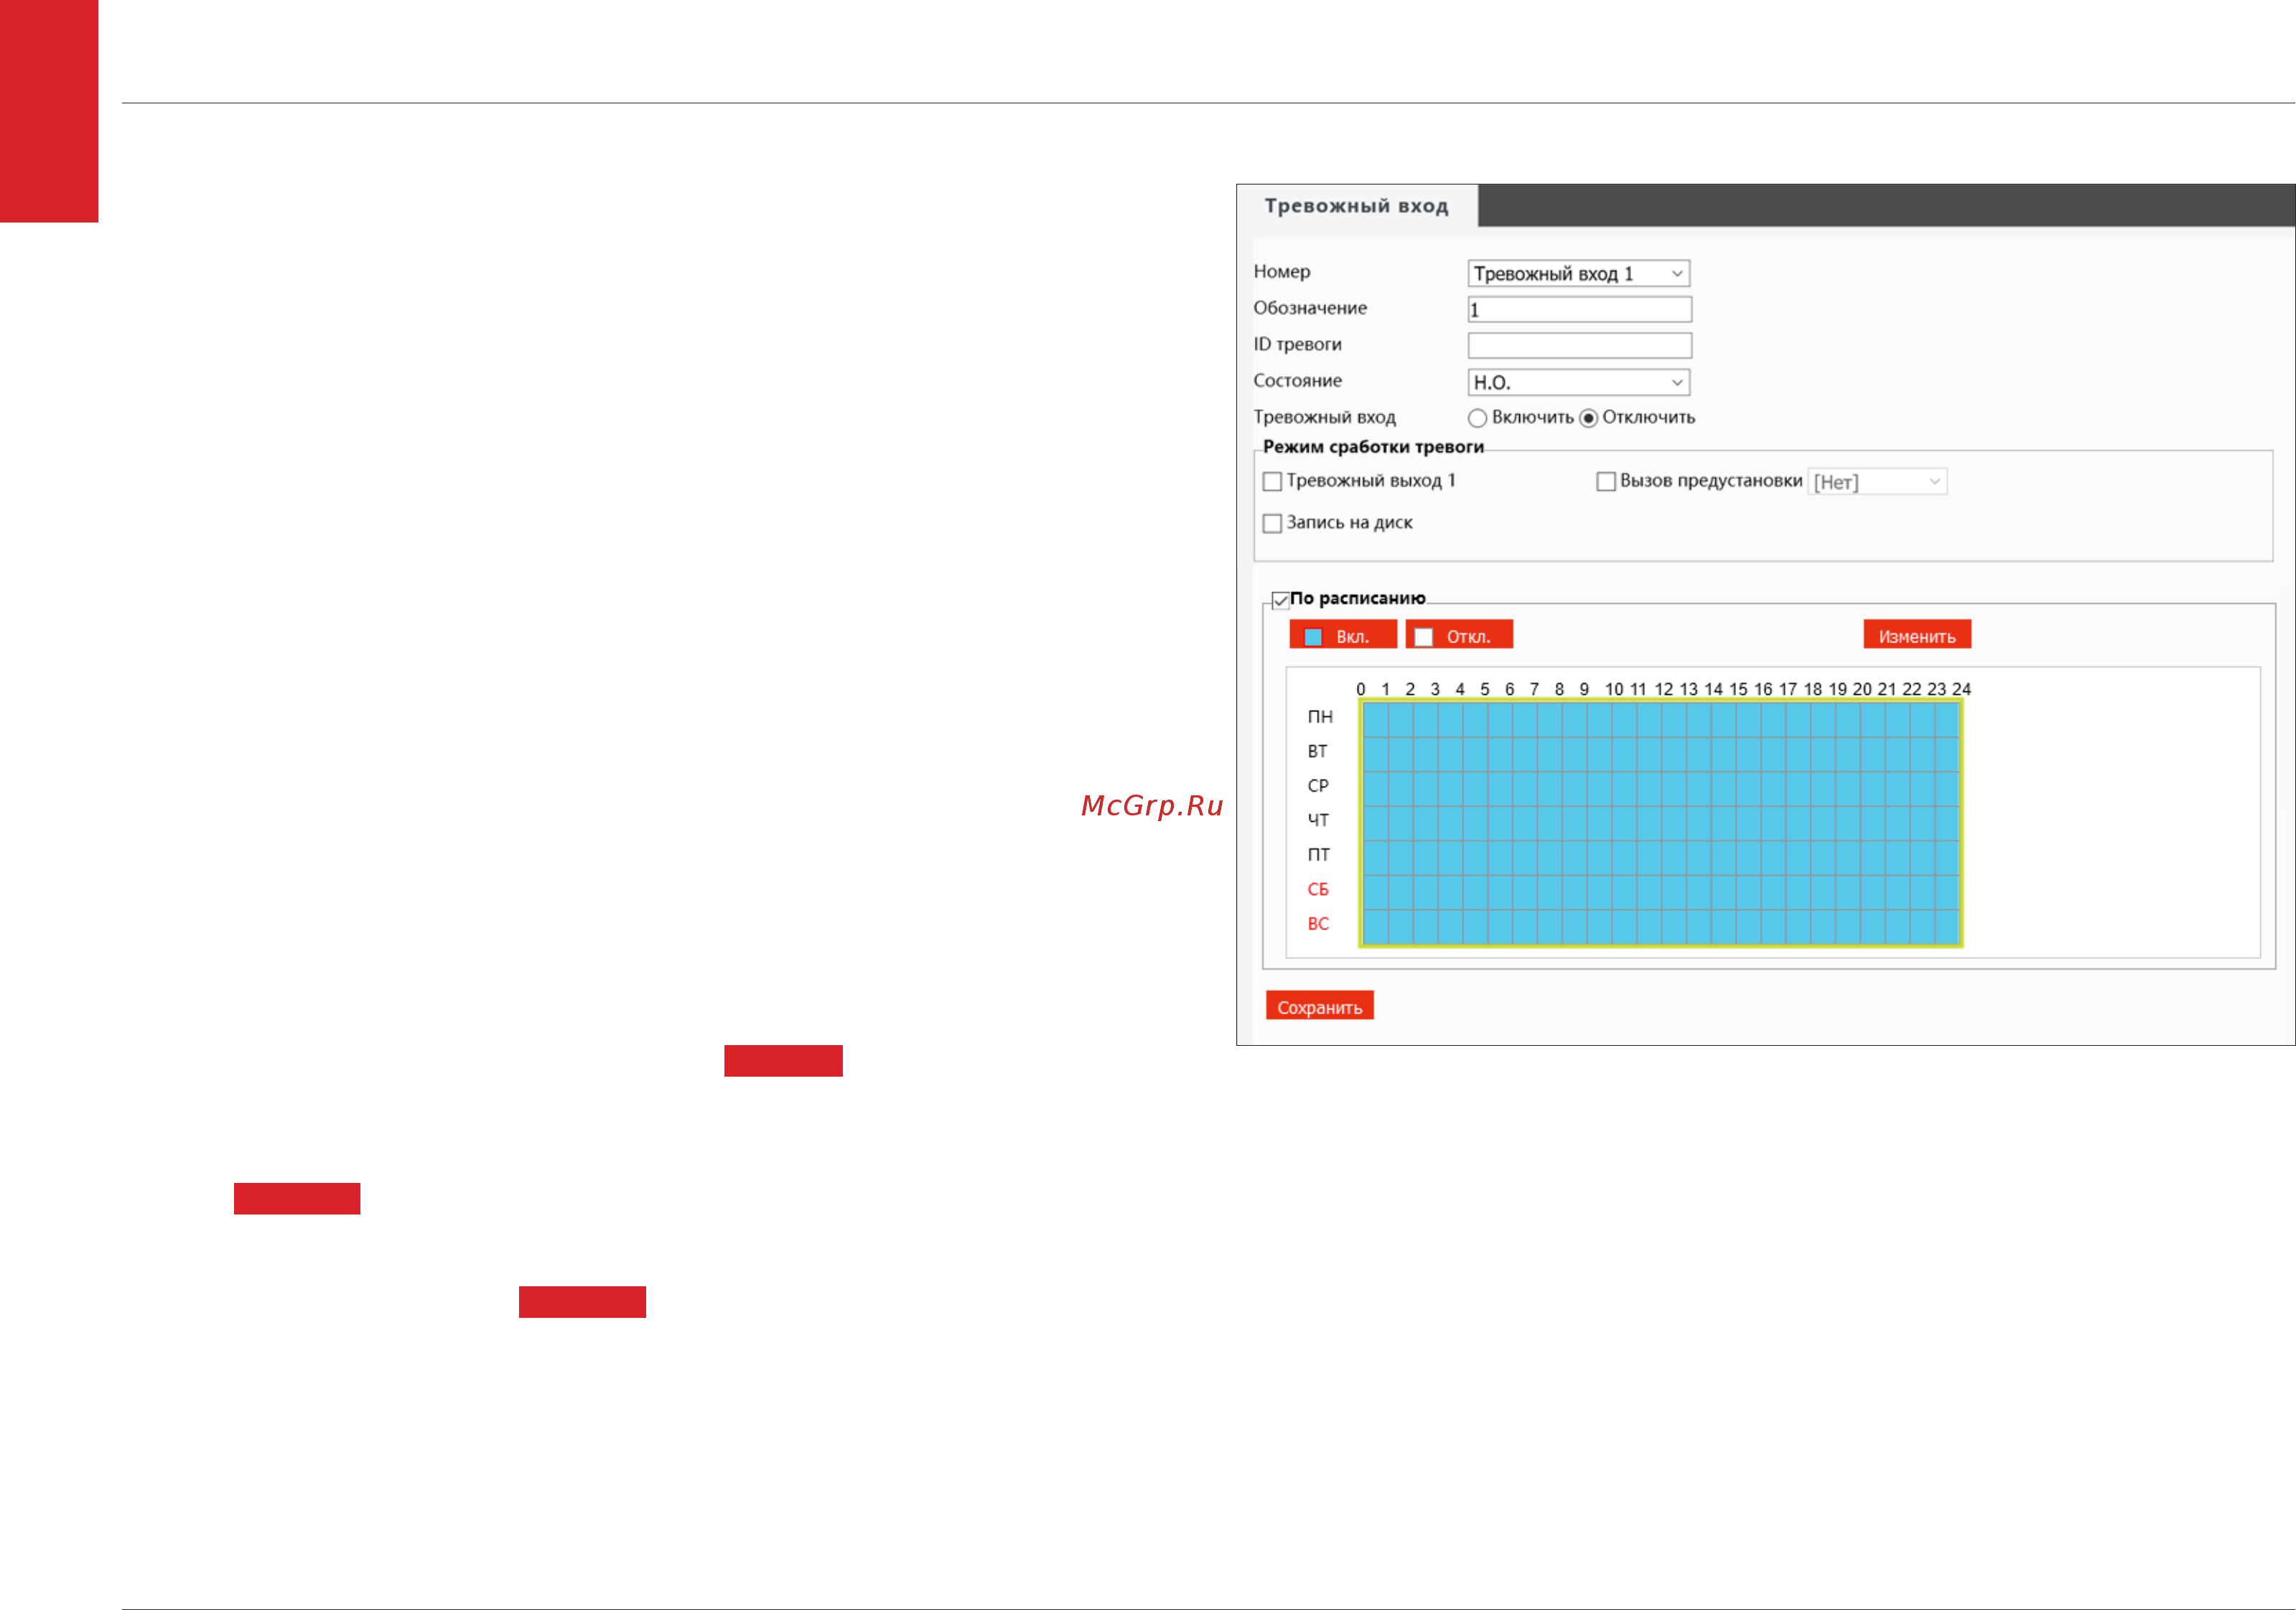The image size is (2296, 1610).
Task: Open the Номер dropdown Тревожный вход 1
Action: [x=1578, y=273]
